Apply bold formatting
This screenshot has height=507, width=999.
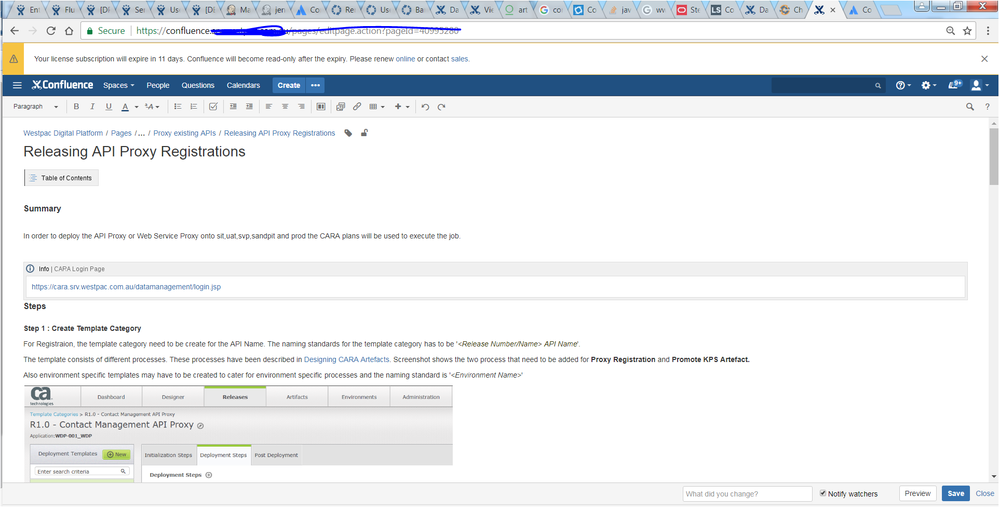(76, 107)
